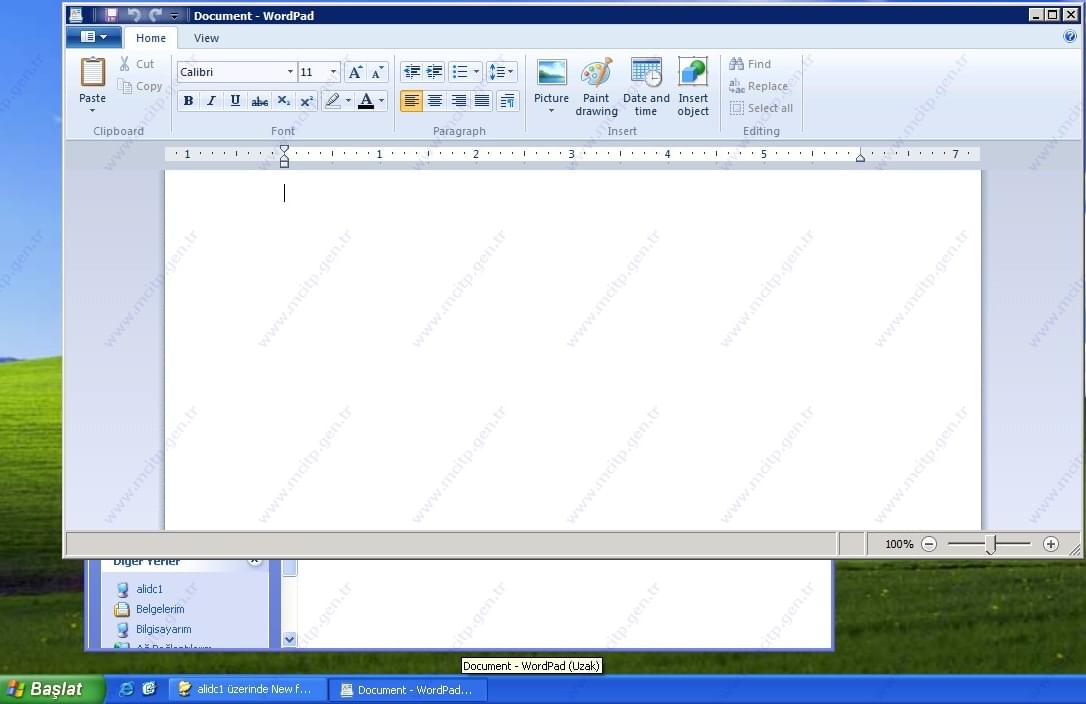
Task: Open the font color dropdown arrow
Action: click(x=382, y=100)
